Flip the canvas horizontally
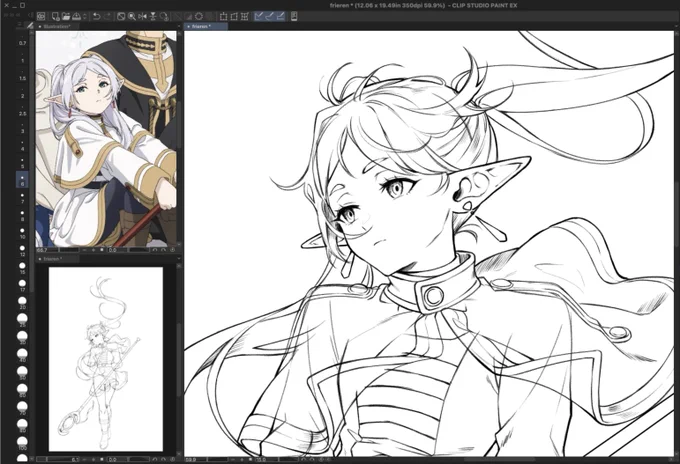This screenshot has height=464, width=680. [x=142, y=16]
